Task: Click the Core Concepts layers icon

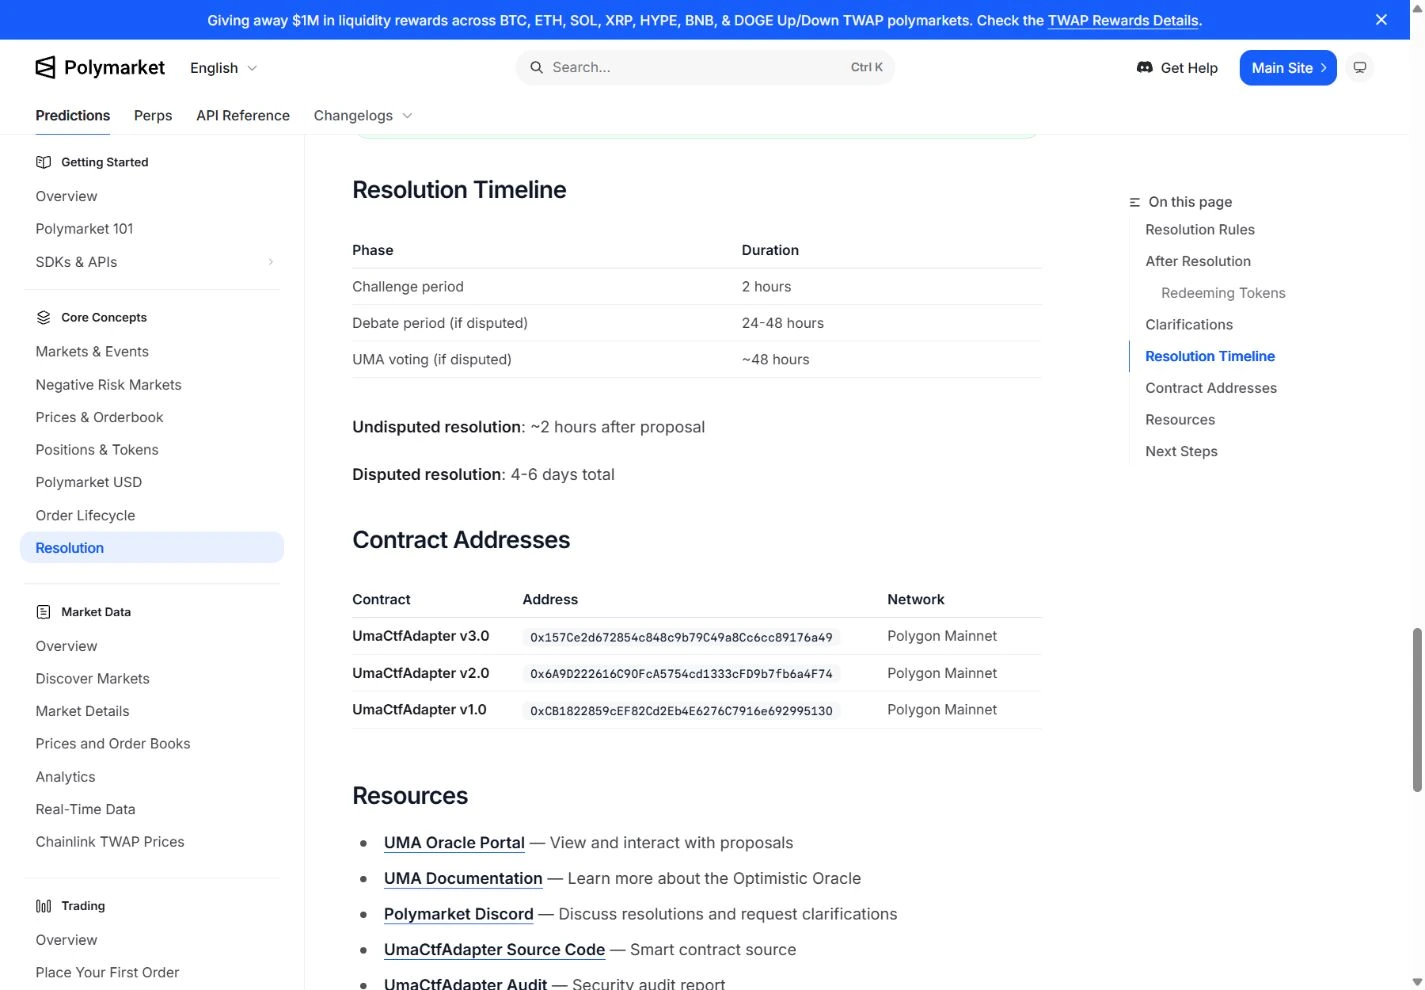Action: click(43, 317)
